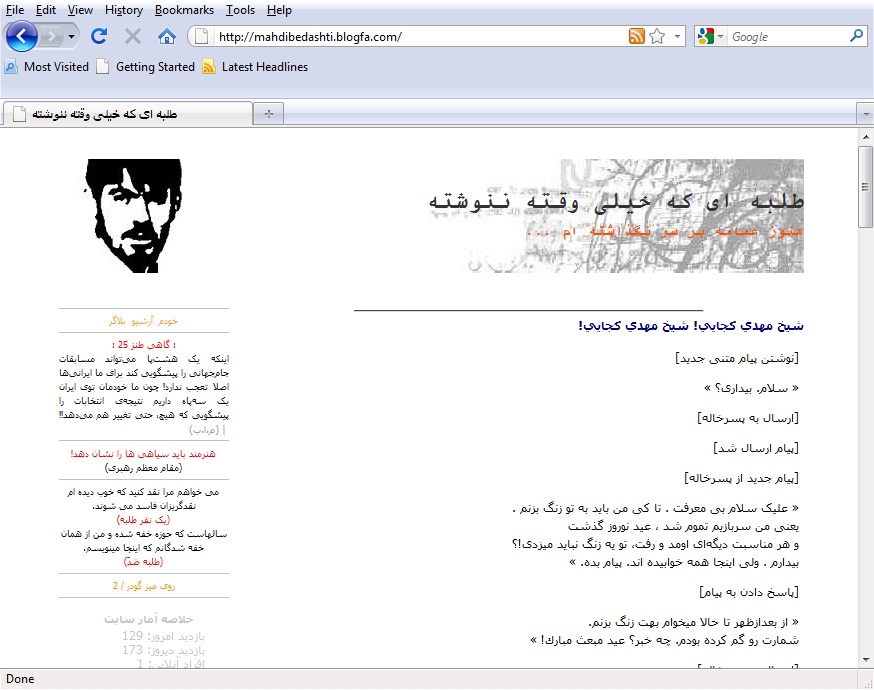The height and width of the screenshot is (690, 874).
Task: Click the scrollbar down arrow
Action: [866, 659]
